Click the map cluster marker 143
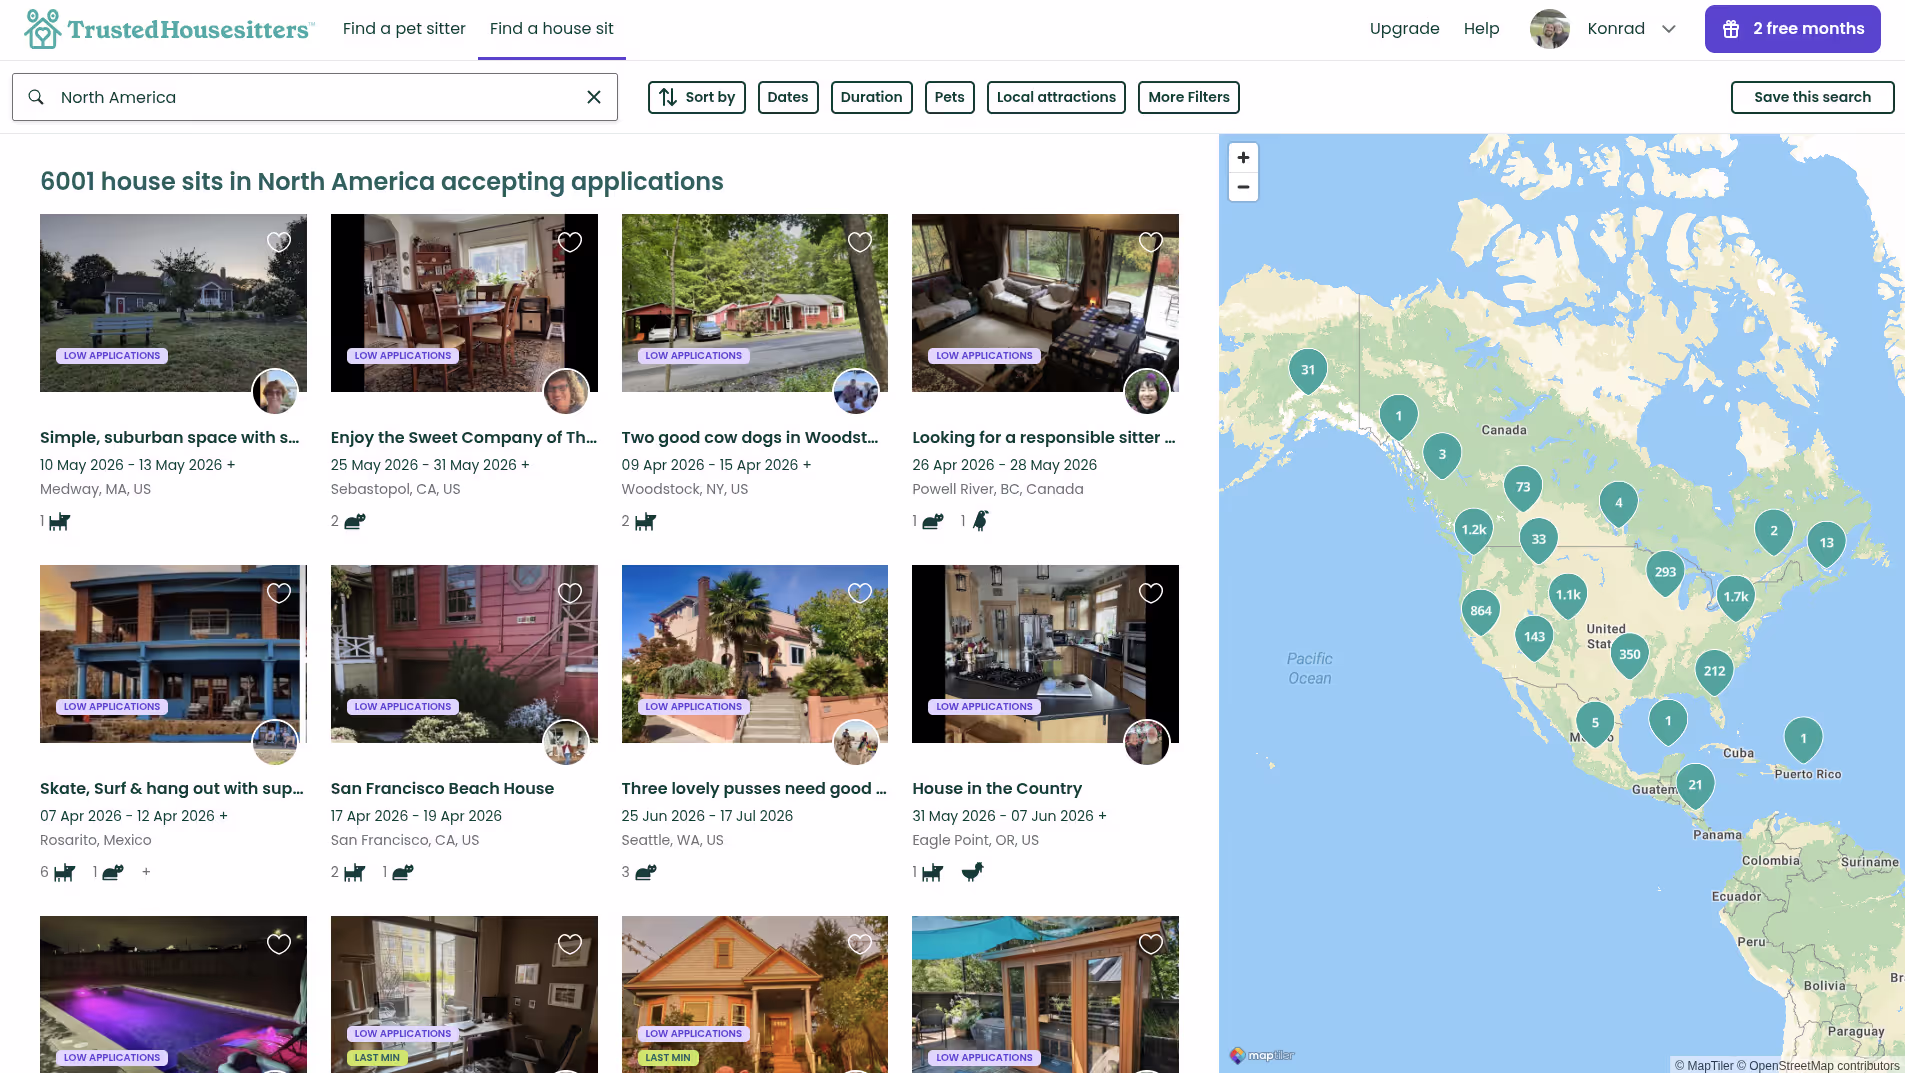This screenshot has height=1073, width=1905. [1534, 637]
